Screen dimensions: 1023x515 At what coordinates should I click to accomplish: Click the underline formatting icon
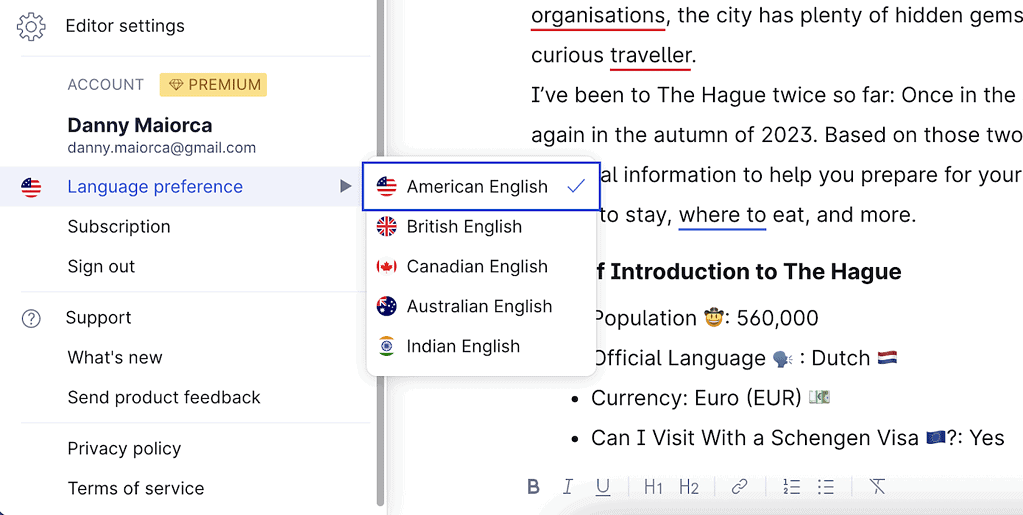[x=603, y=487]
